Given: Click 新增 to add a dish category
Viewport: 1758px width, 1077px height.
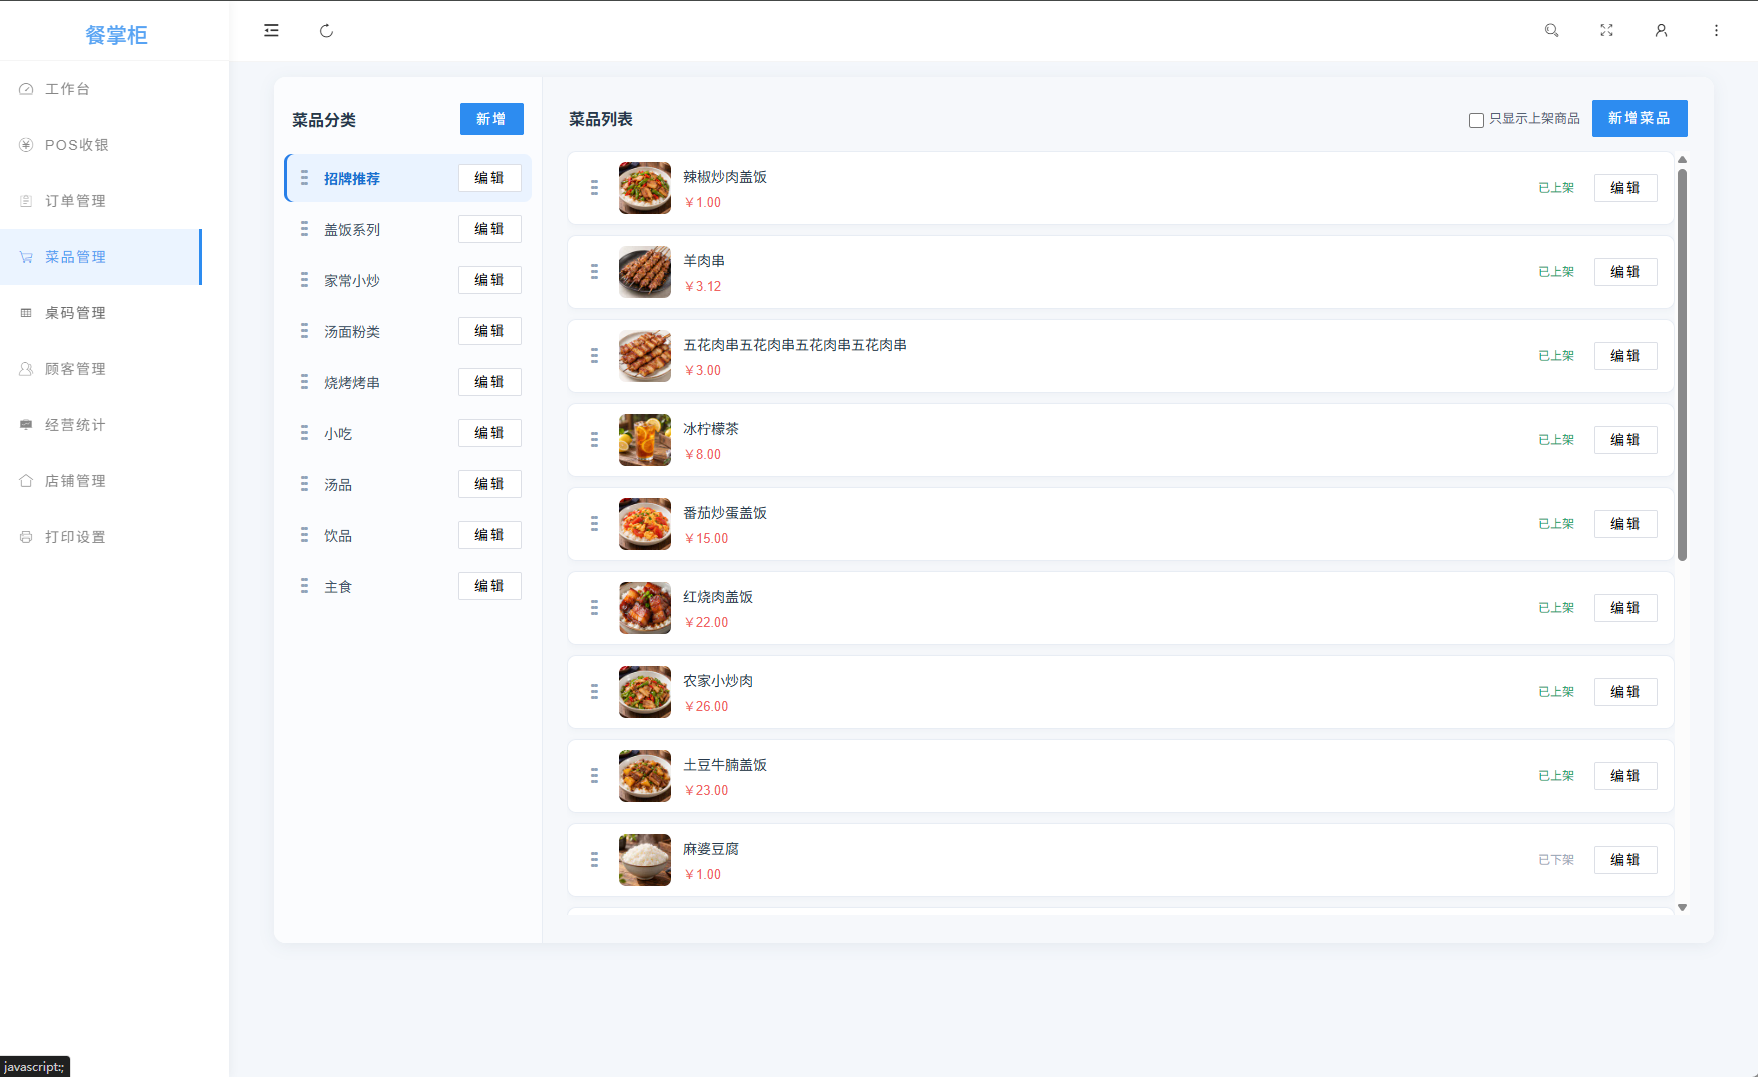Looking at the screenshot, I should click(x=491, y=119).
